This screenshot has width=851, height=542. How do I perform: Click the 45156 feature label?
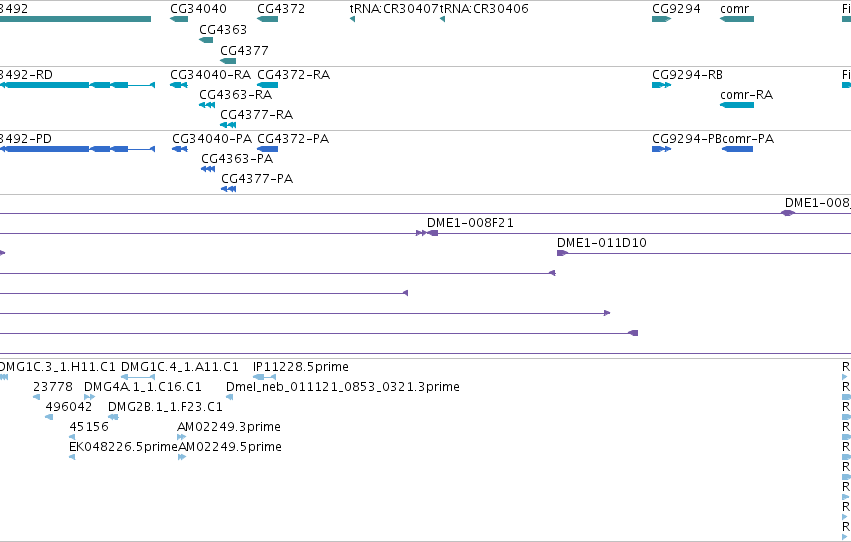[89, 426]
